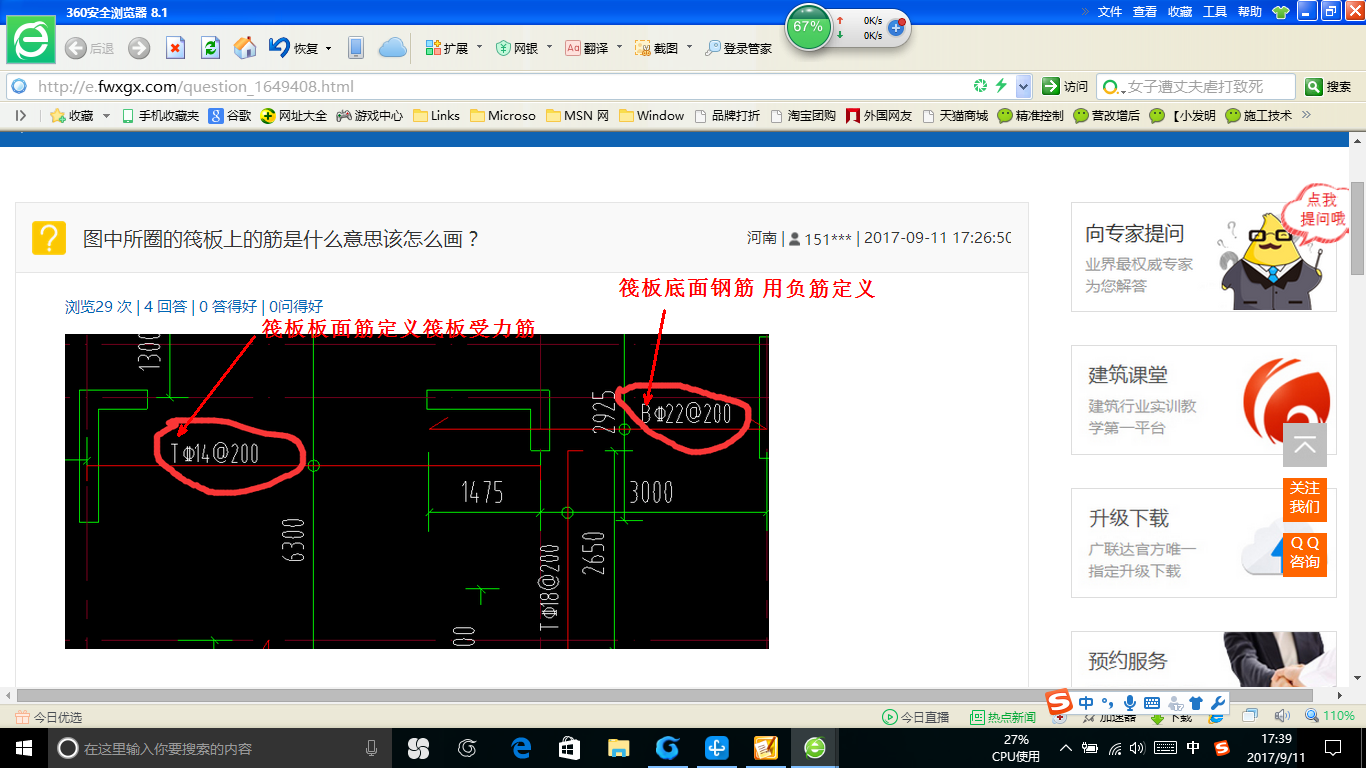Open the 升级下载 sidebar banner
Screen dimensions: 1366x768
(1203, 543)
